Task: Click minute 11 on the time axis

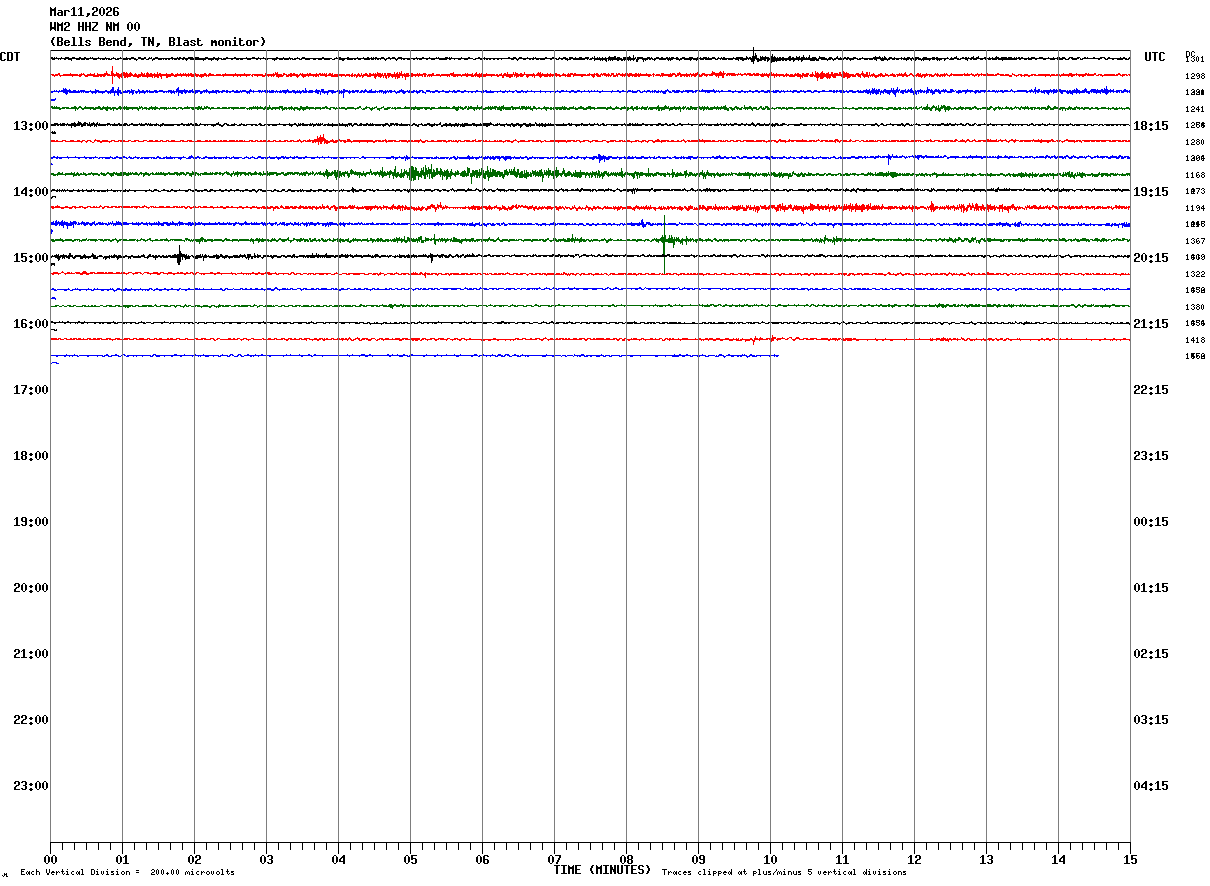Action: [842, 860]
